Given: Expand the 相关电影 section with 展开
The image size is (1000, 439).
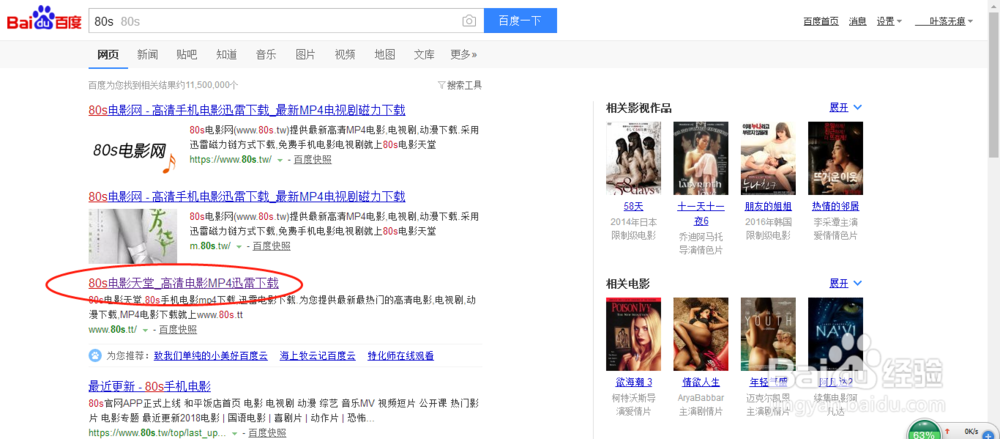Looking at the screenshot, I should point(845,283).
